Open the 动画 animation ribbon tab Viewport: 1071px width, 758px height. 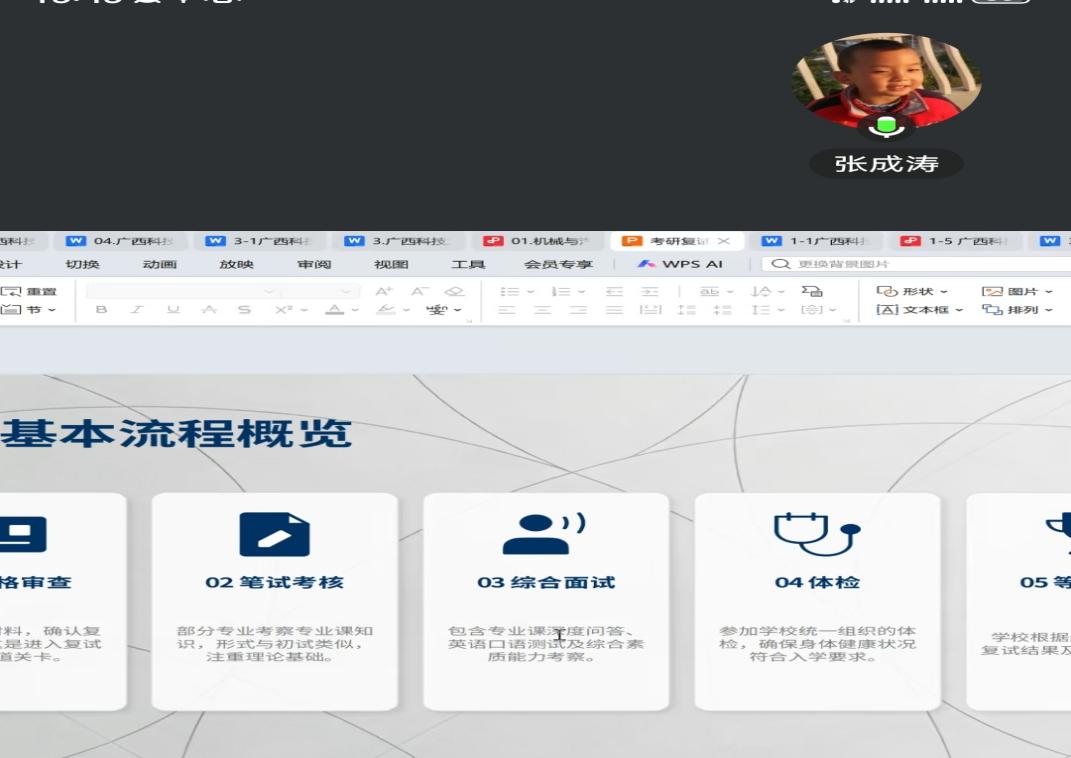pos(160,264)
